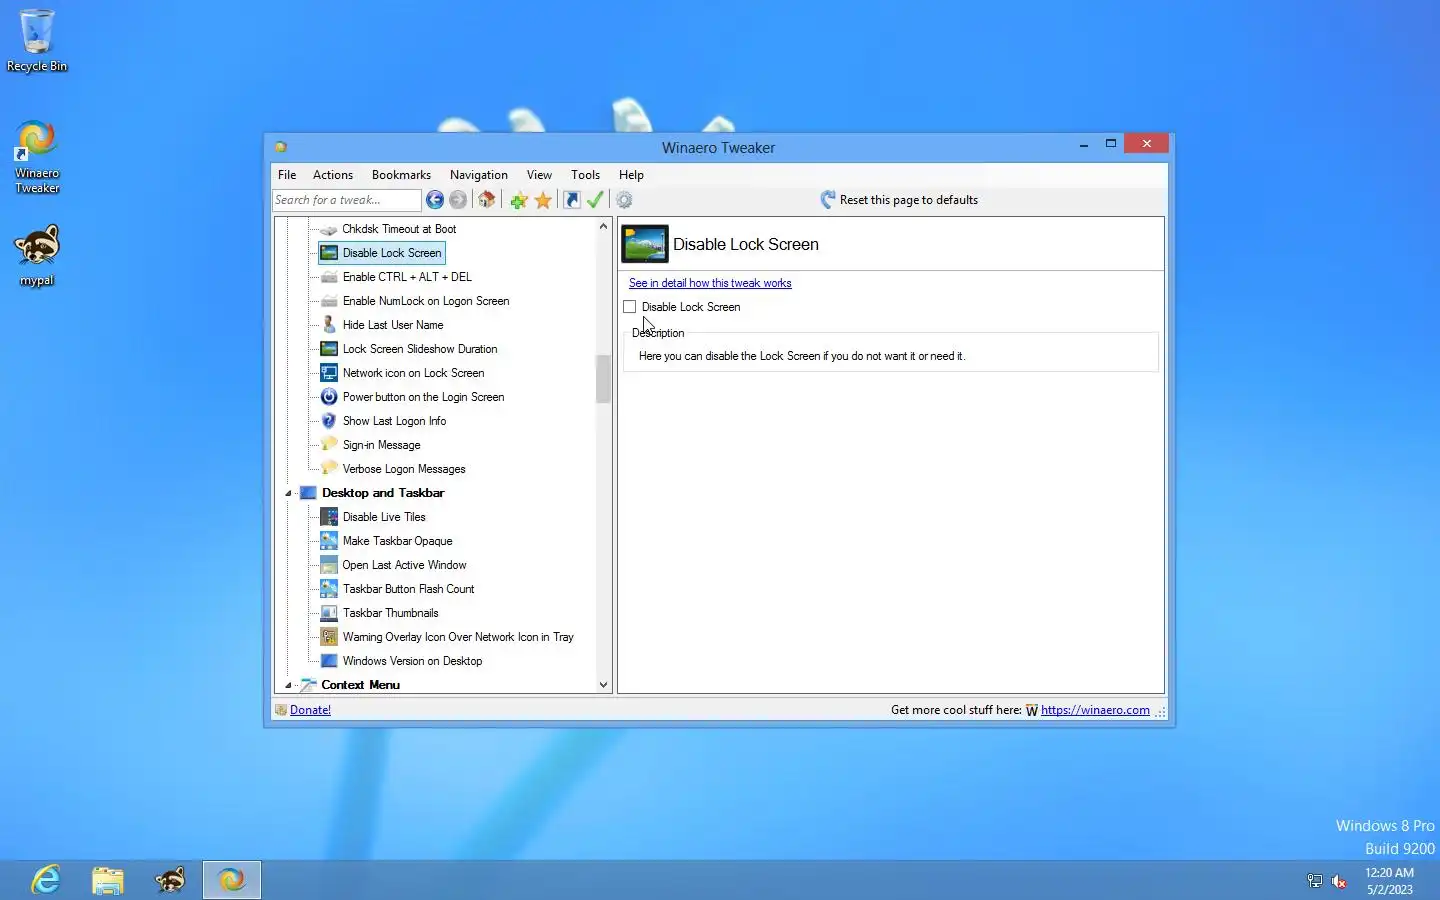Click the Hide Last User Name icon
Image resolution: width=1440 pixels, height=900 pixels.
pyautogui.click(x=329, y=325)
